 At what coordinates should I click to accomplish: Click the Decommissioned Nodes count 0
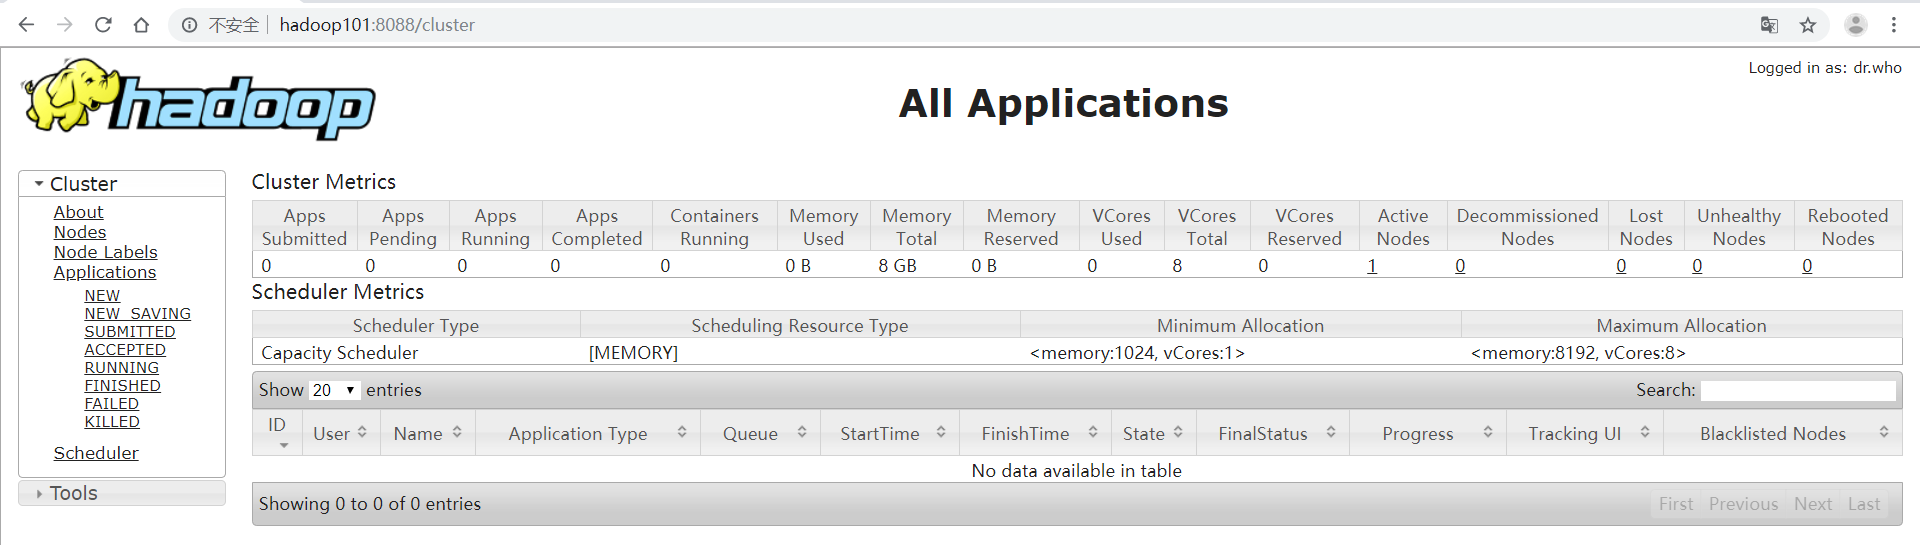tap(1460, 266)
